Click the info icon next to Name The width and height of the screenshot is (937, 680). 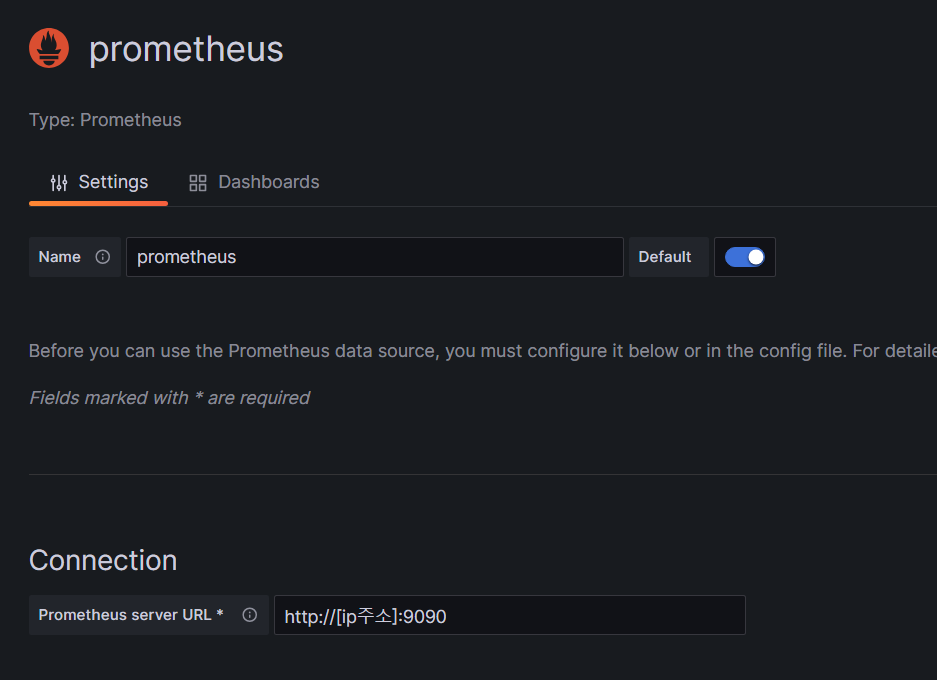[103, 257]
